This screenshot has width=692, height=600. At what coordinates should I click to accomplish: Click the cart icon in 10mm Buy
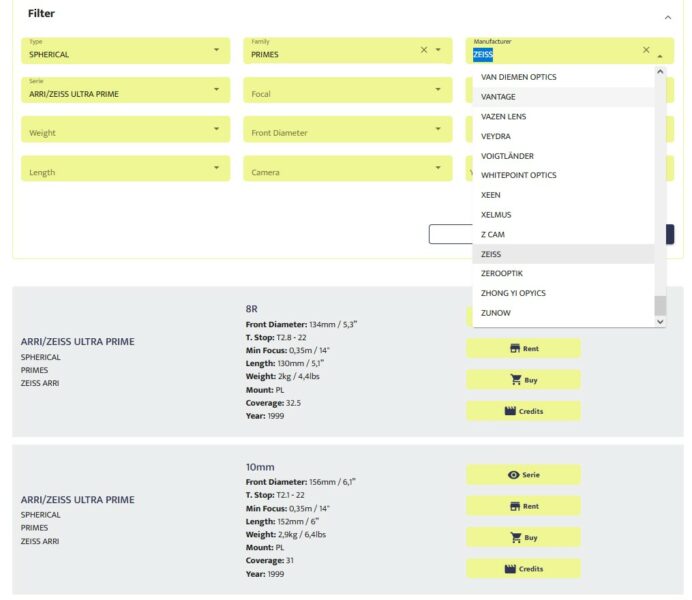click(x=515, y=537)
